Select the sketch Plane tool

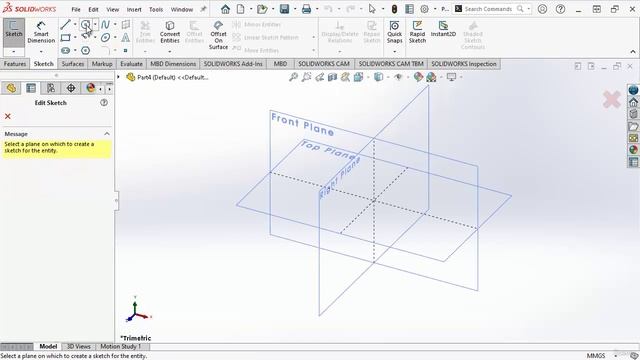pyautogui.click(x=126, y=24)
